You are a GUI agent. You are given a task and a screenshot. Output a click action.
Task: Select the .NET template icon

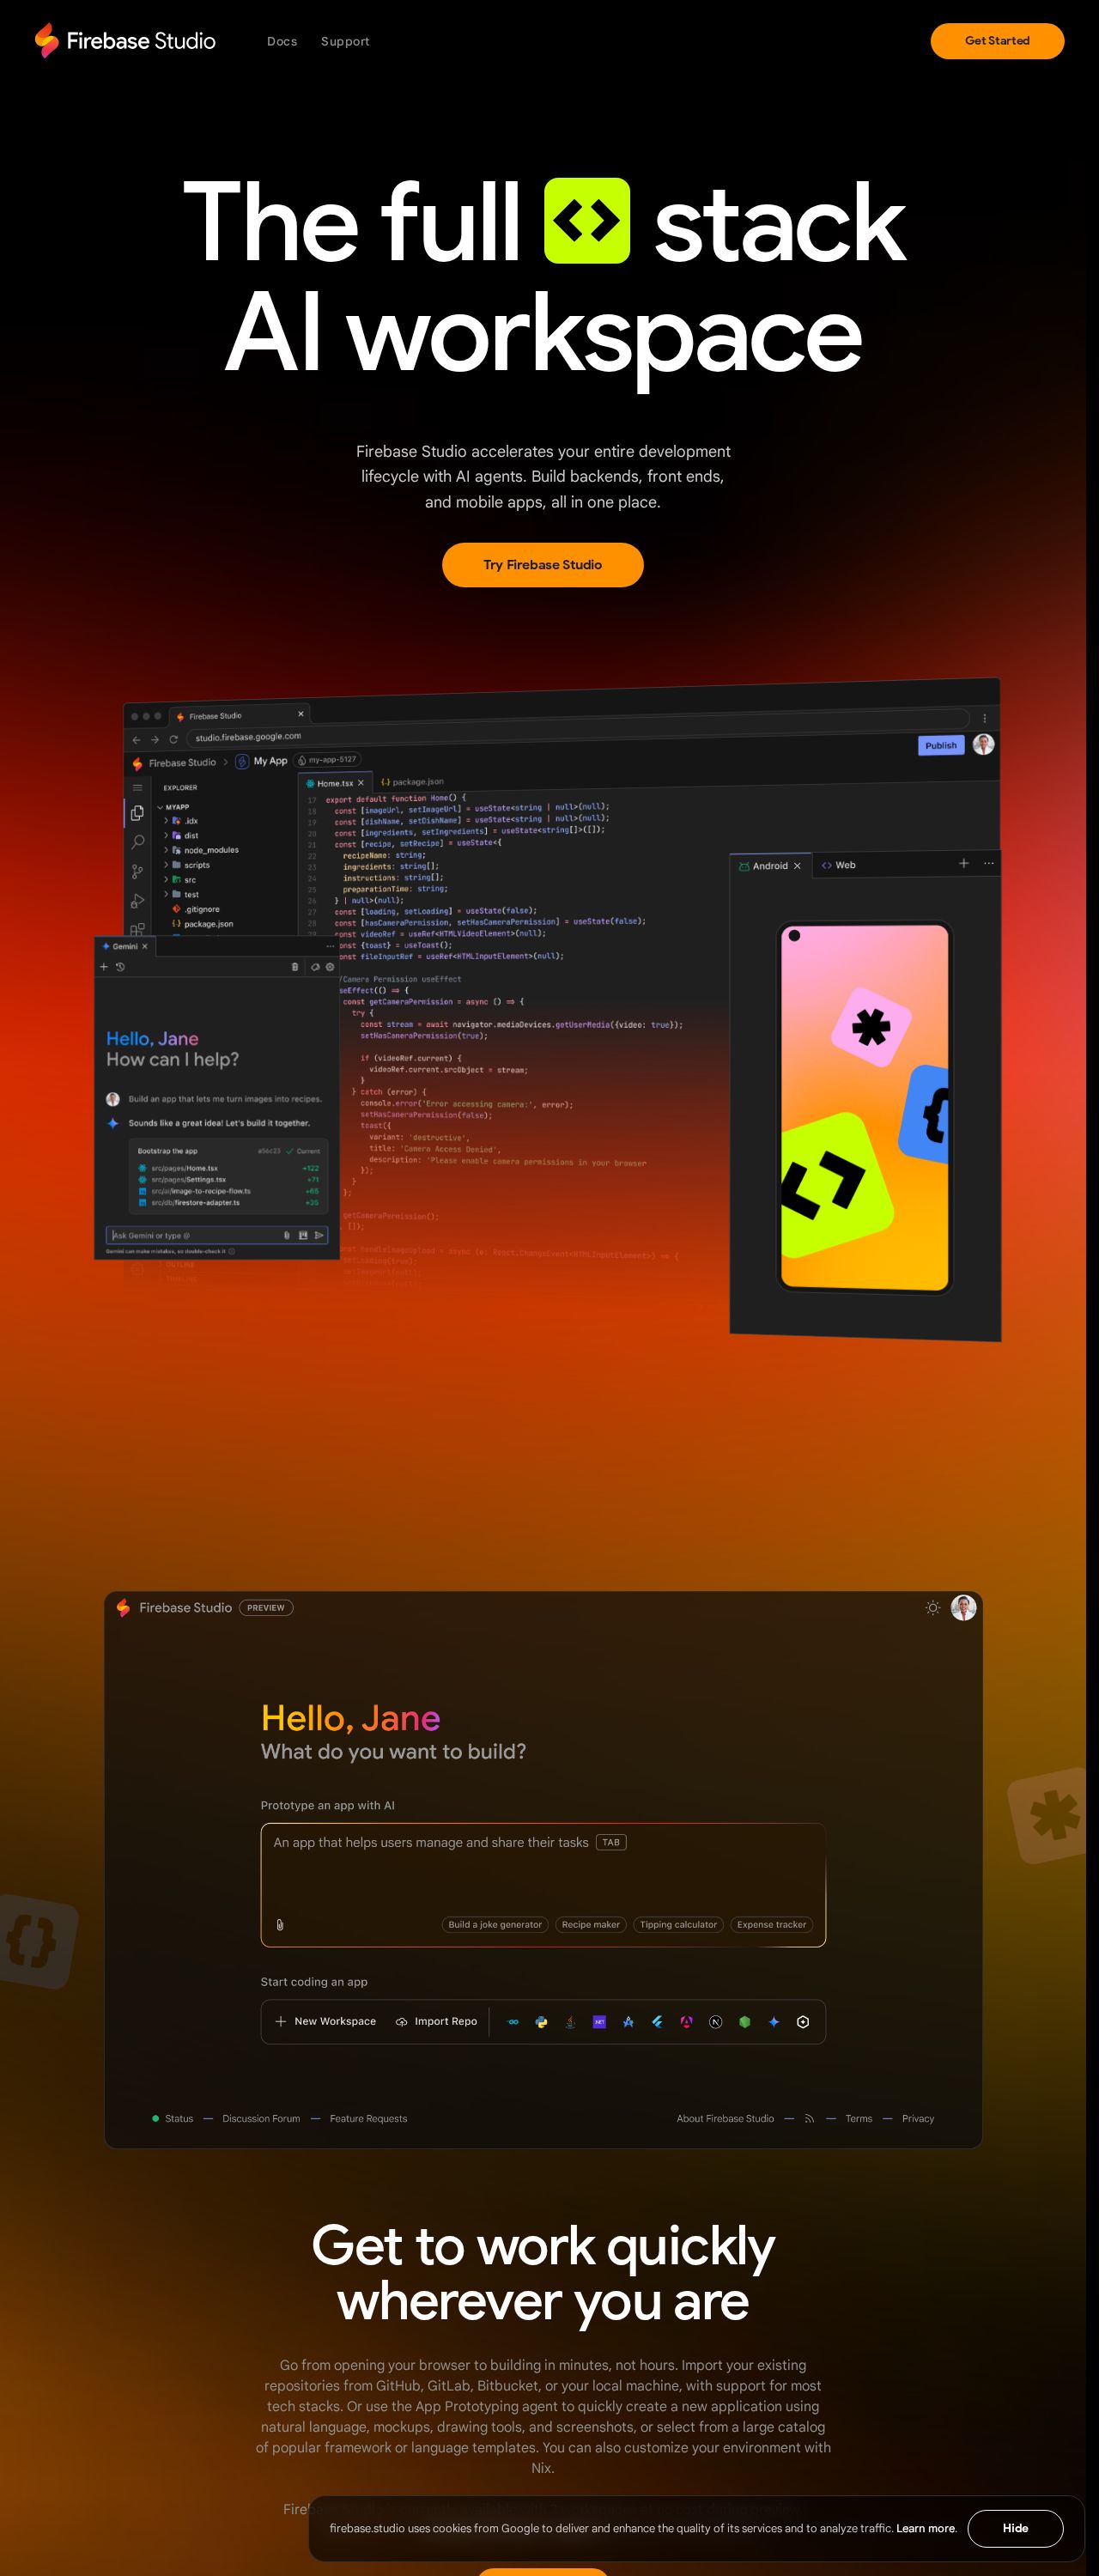click(599, 2022)
